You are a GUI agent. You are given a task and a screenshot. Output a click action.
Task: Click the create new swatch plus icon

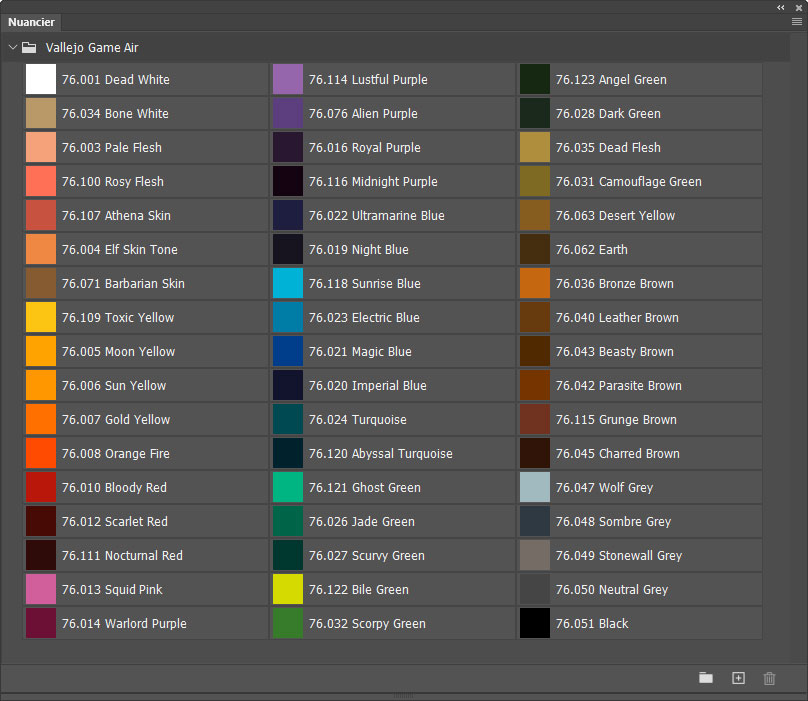(x=738, y=678)
